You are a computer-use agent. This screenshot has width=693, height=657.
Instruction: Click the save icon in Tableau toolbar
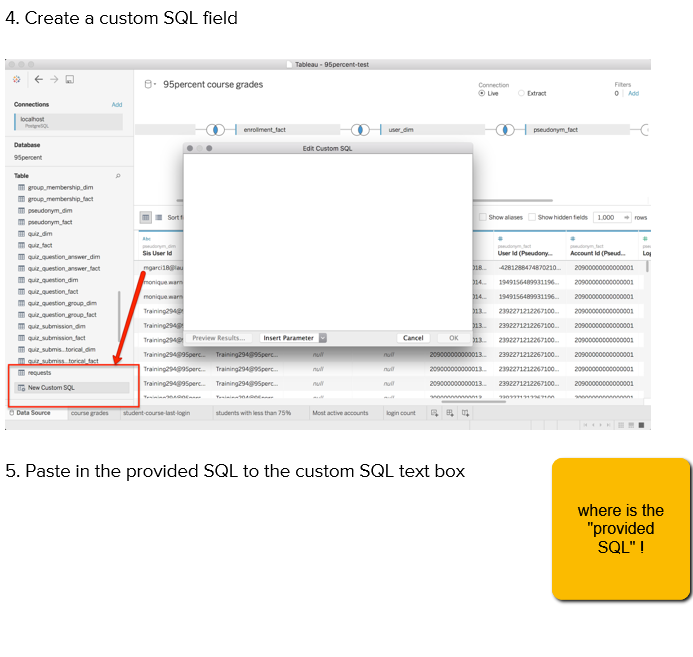[69, 80]
